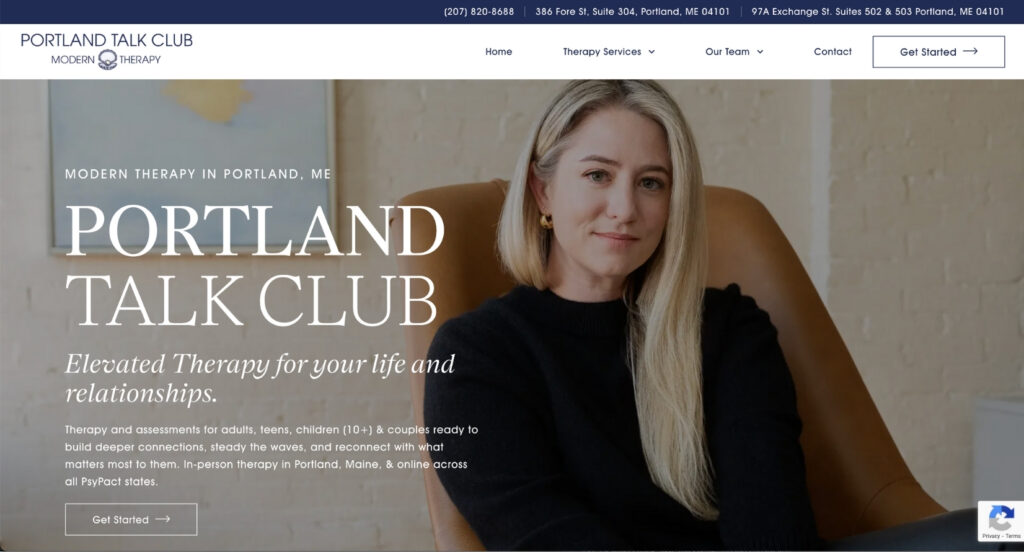This screenshot has width=1024, height=552.
Task: Click the reCAPTCHA Privacy link
Action: [990, 536]
